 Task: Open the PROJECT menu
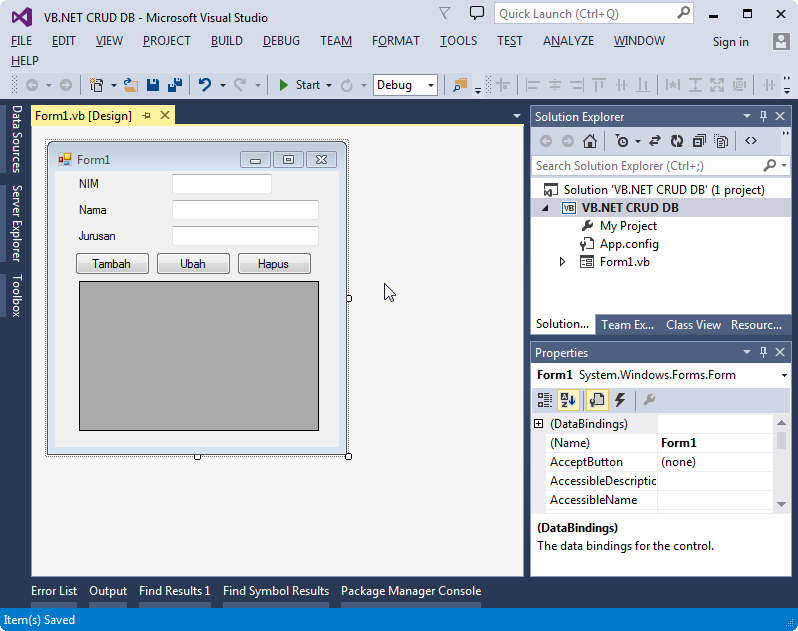coord(166,41)
